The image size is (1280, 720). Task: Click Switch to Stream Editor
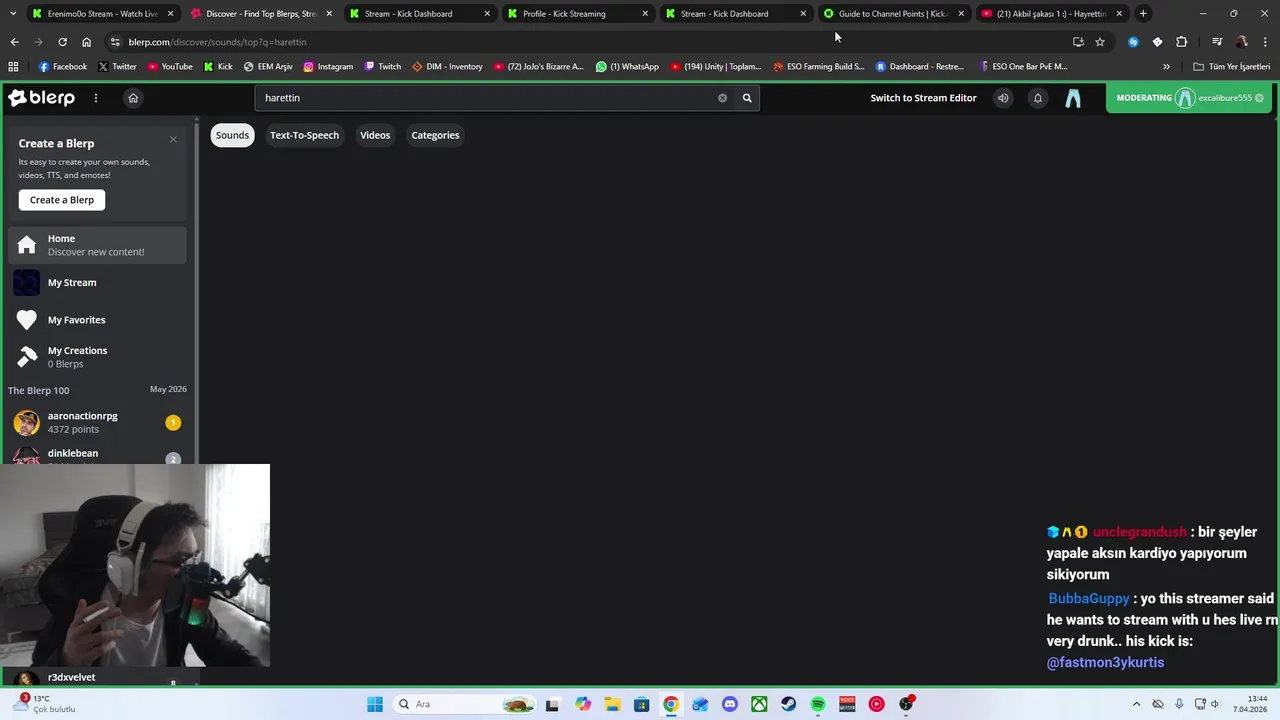click(923, 98)
